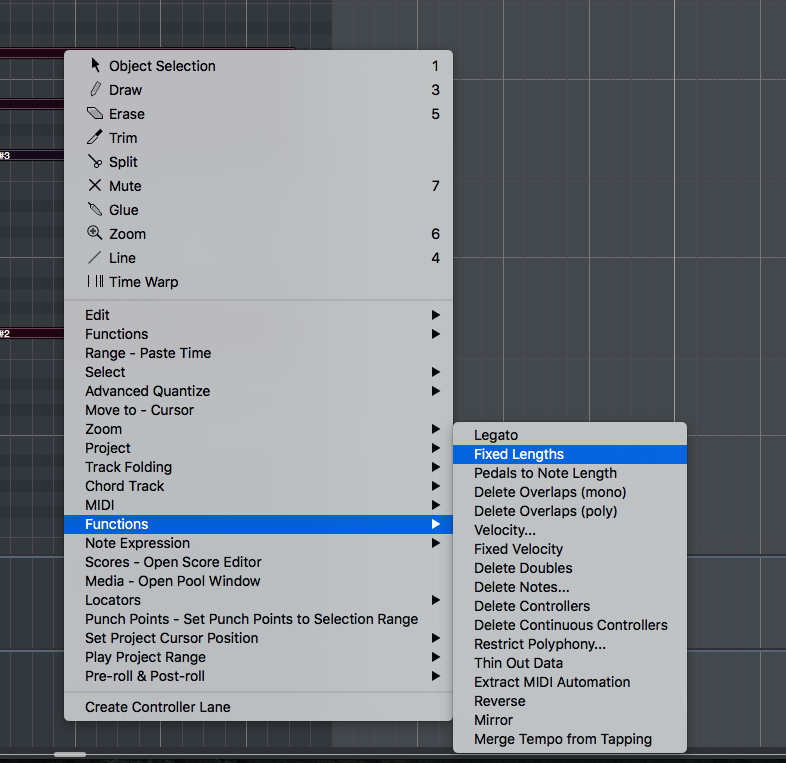This screenshot has height=763, width=786.
Task: Switch to the Split tool
Action: pyautogui.click(x=96, y=162)
